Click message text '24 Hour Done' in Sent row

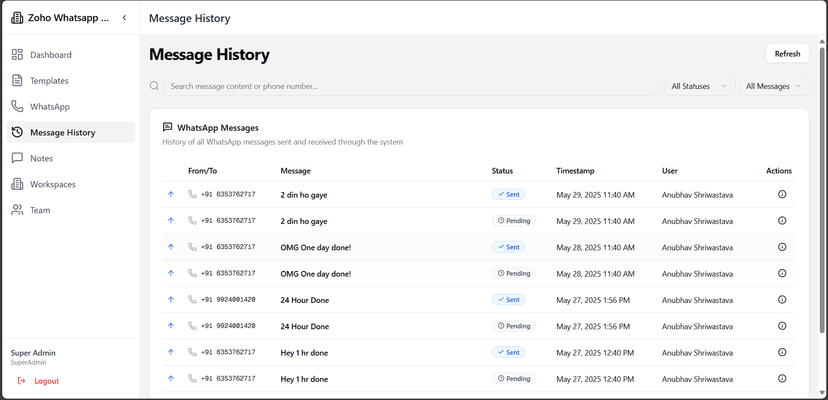click(x=305, y=300)
